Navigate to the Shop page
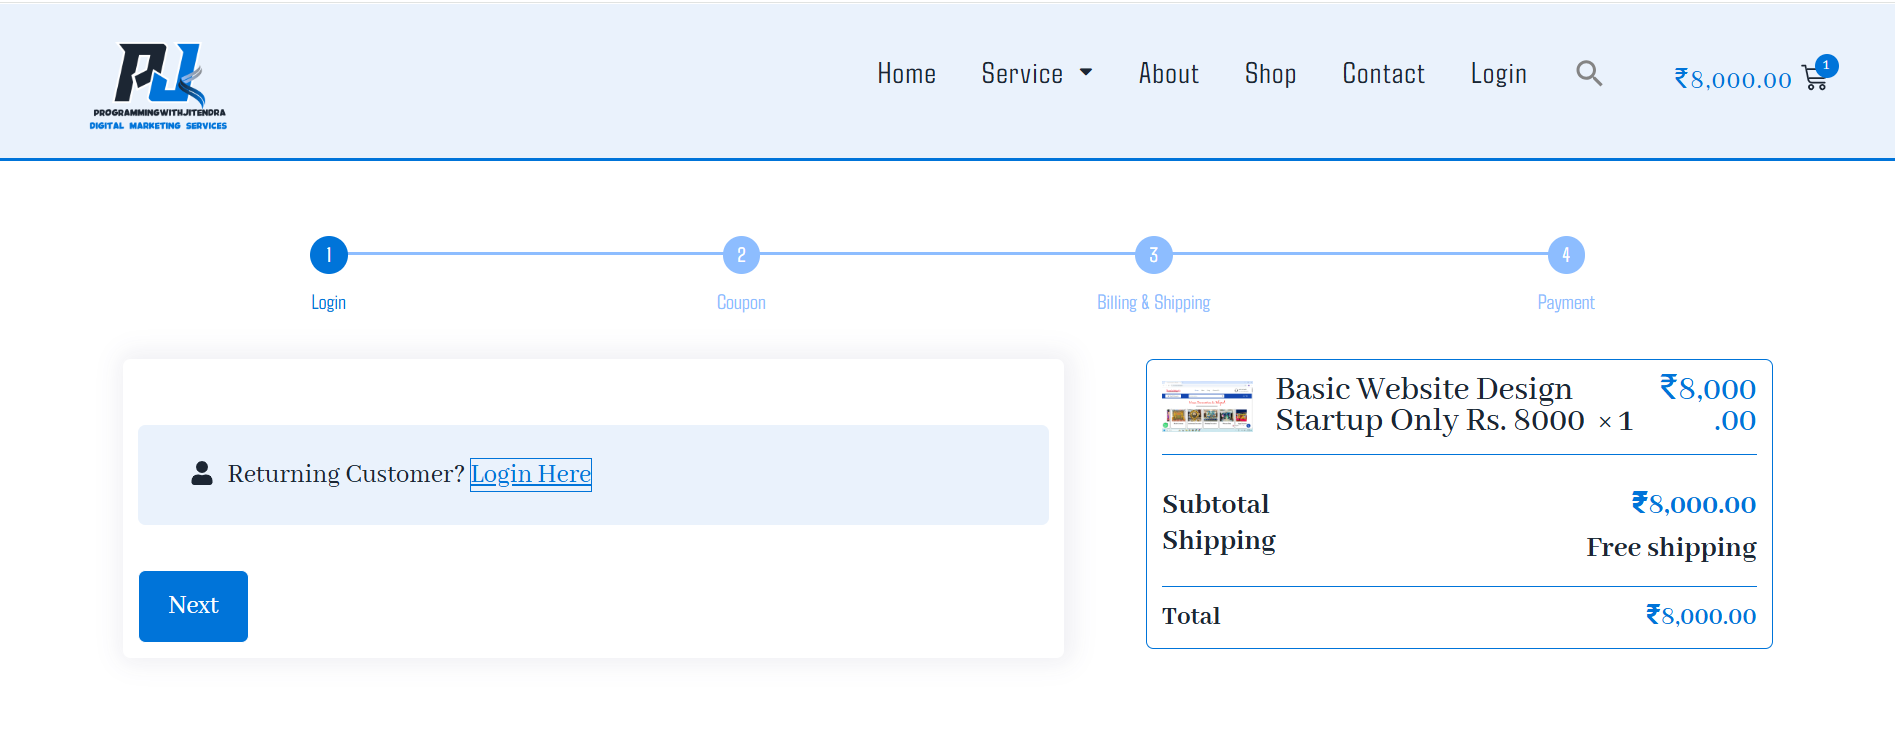Image resolution: width=1895 pixels, height=732 pixels. (1270, 73)
